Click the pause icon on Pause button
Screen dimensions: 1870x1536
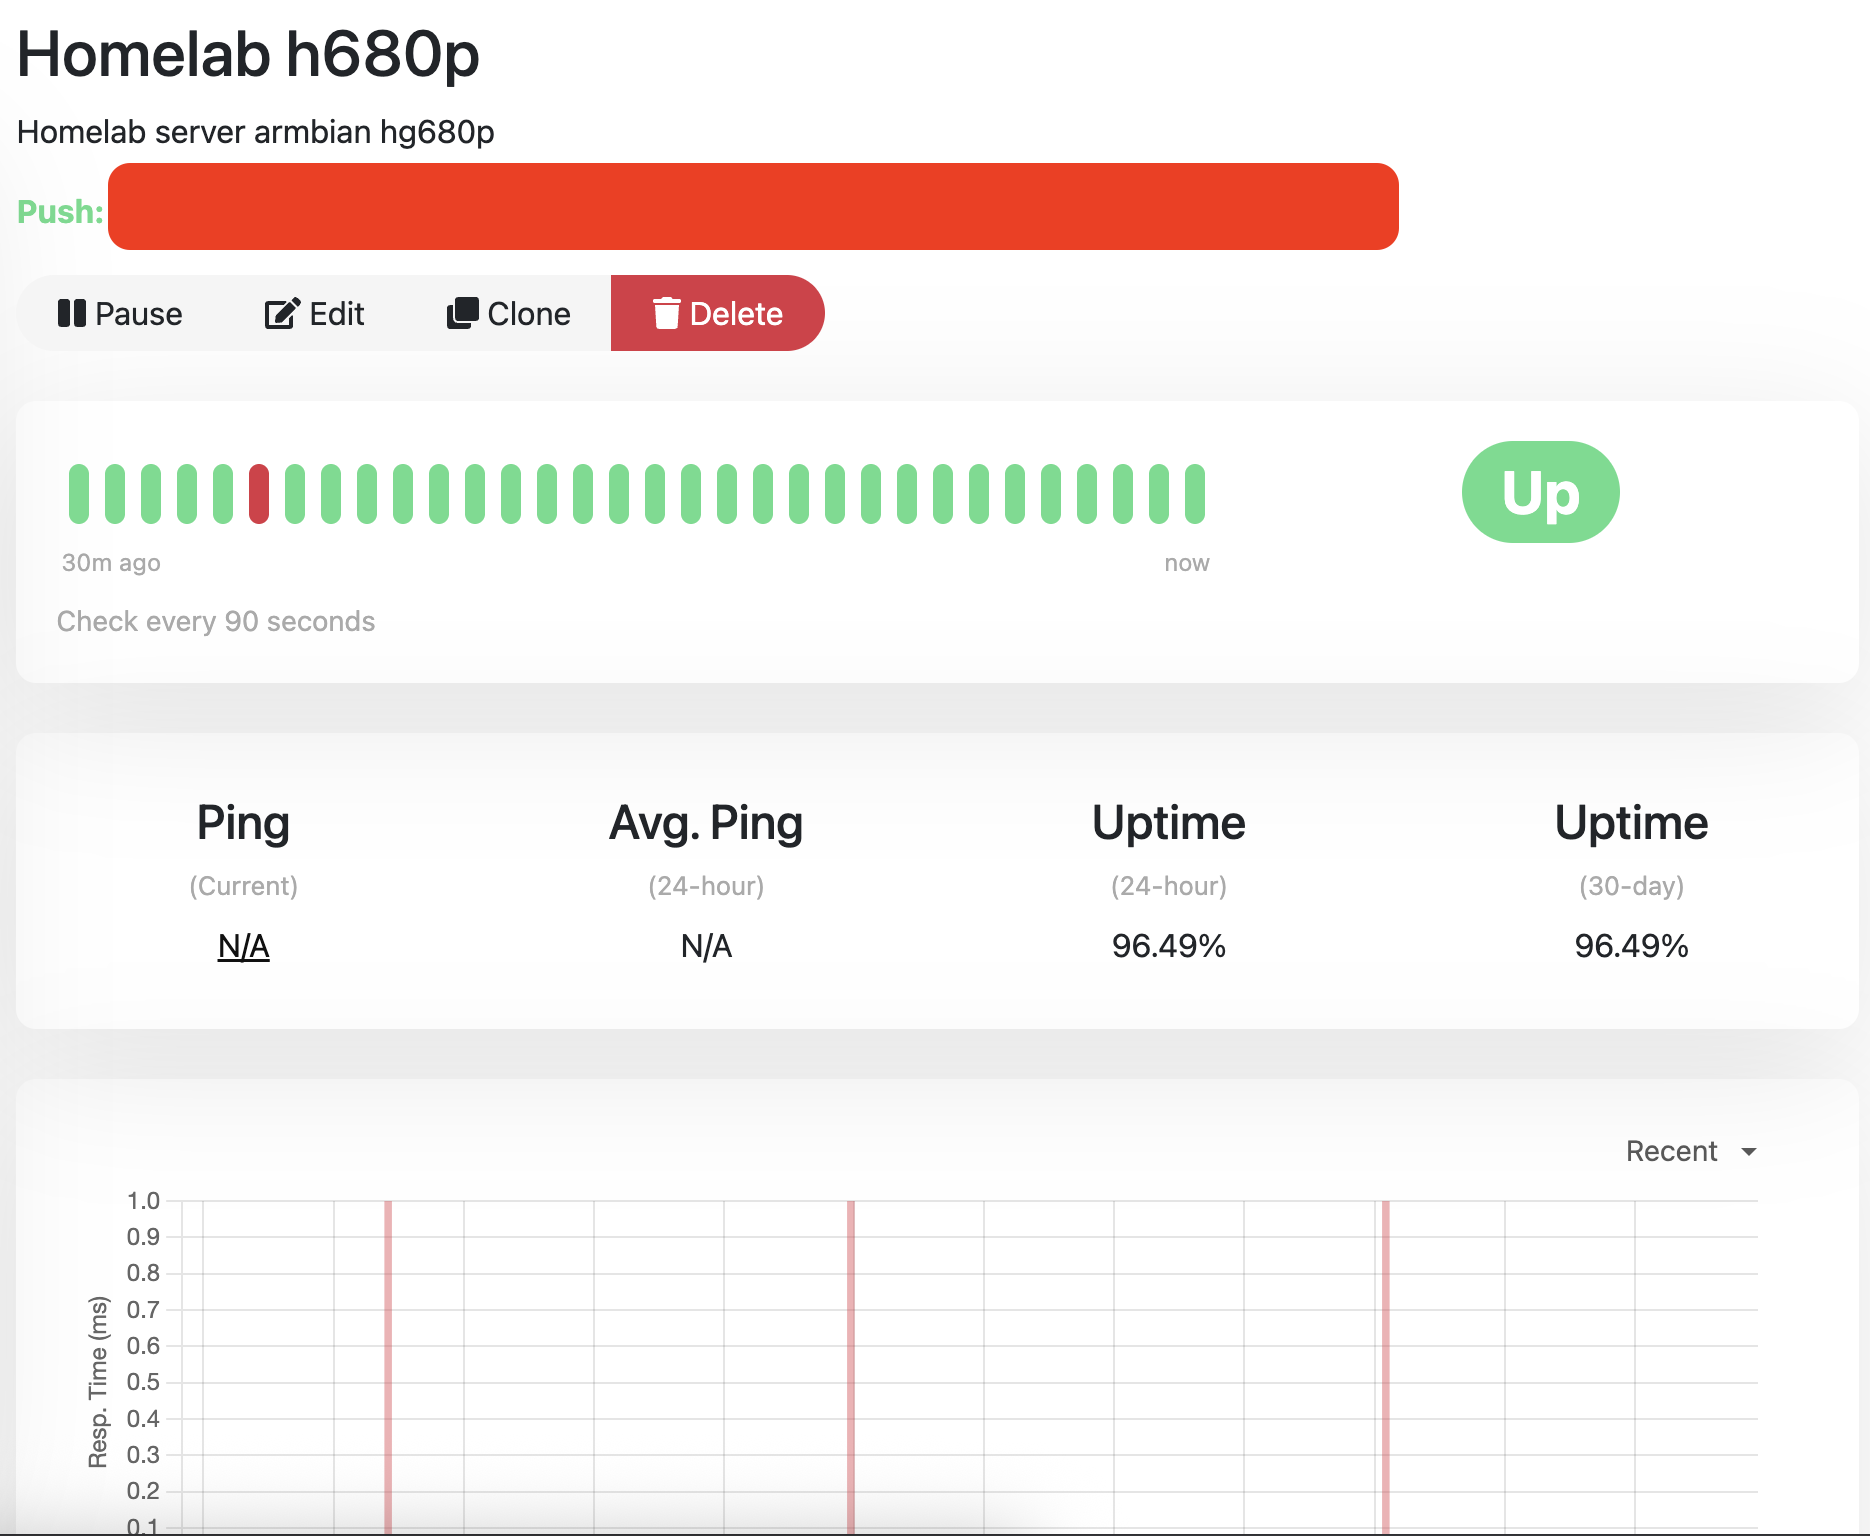pos(74,313)
